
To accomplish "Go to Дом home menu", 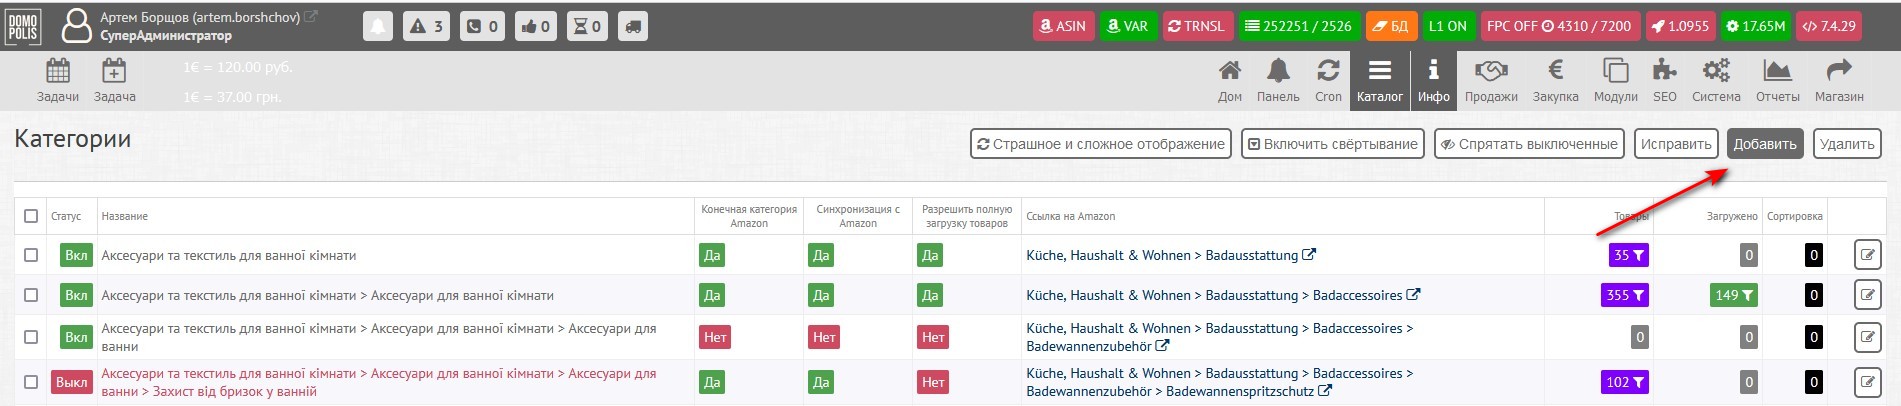I will (x=1230, y=80).
